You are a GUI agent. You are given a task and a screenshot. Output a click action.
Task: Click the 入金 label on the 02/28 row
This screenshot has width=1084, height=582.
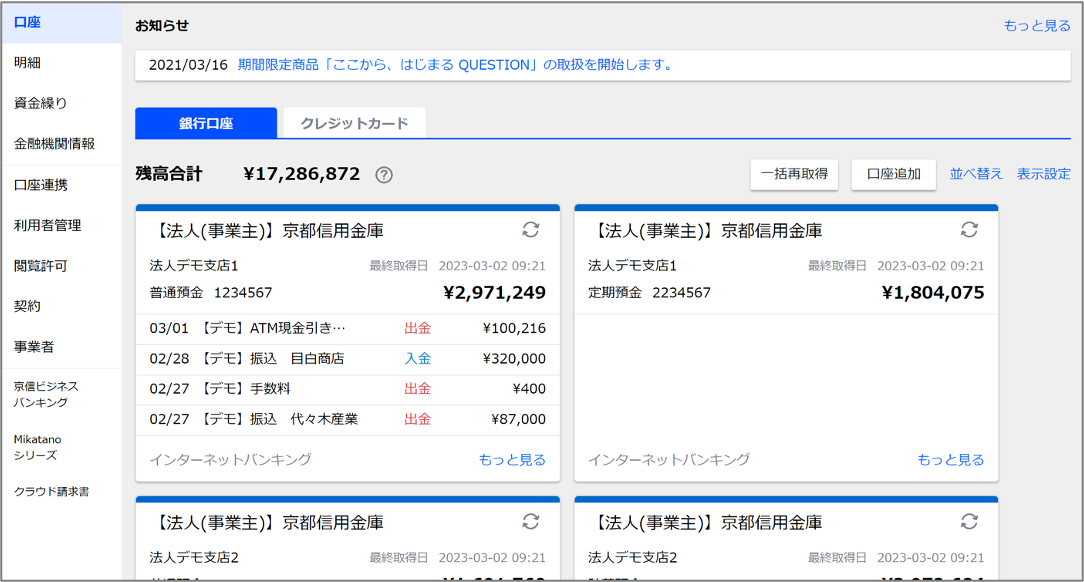point(418,359)
